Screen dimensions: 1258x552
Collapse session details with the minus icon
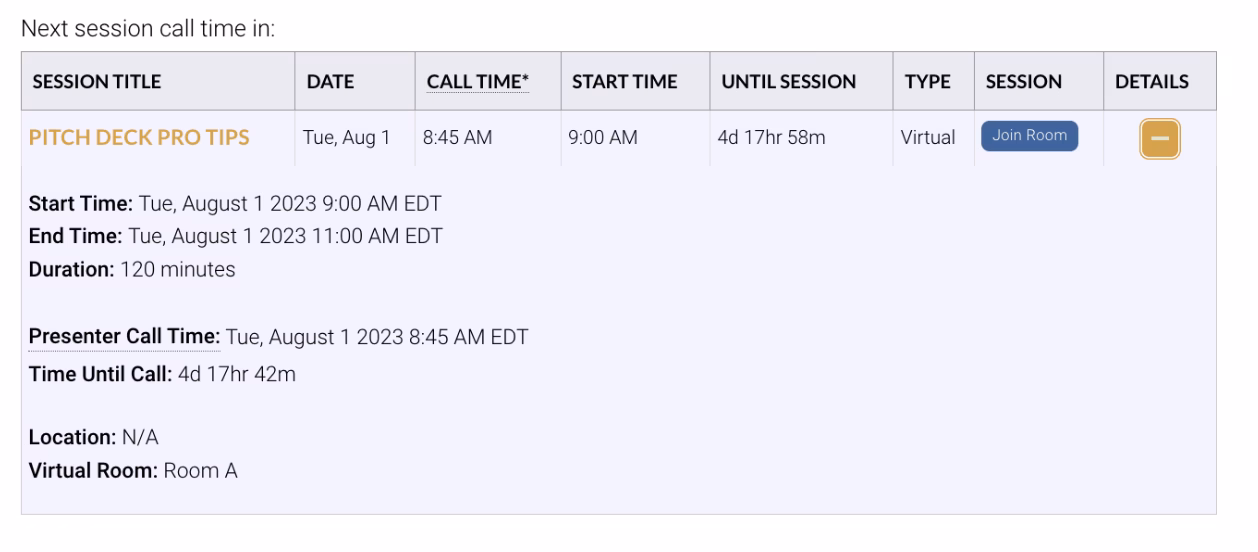1159,139
